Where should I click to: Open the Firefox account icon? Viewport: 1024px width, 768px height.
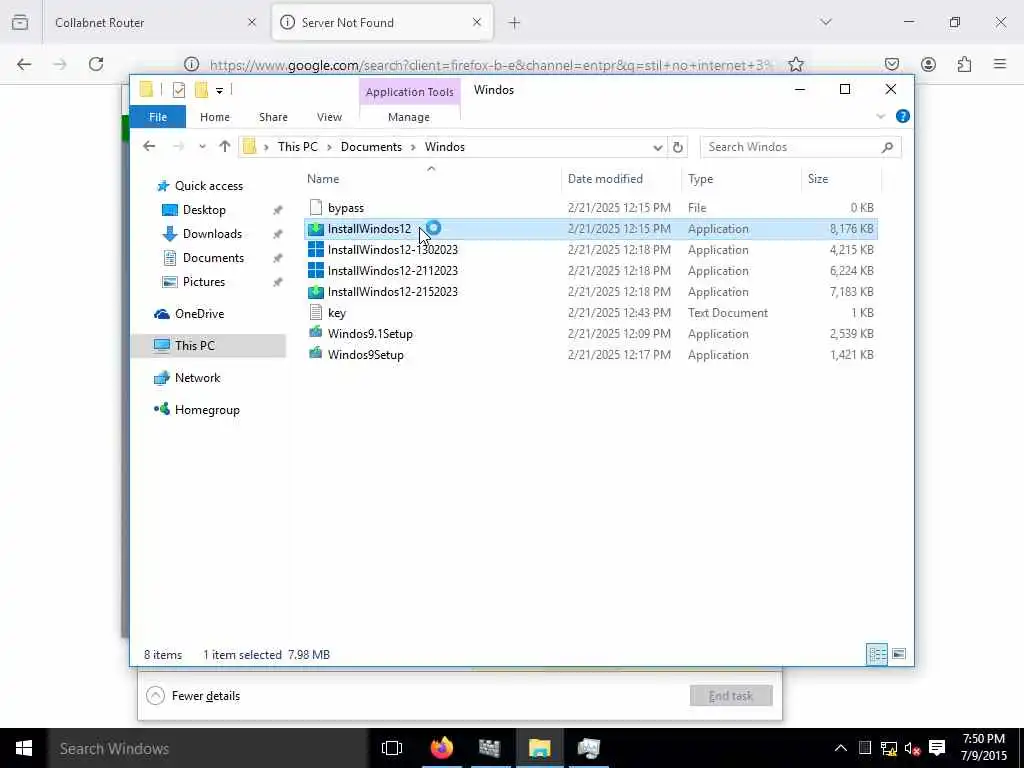(928, 64)
